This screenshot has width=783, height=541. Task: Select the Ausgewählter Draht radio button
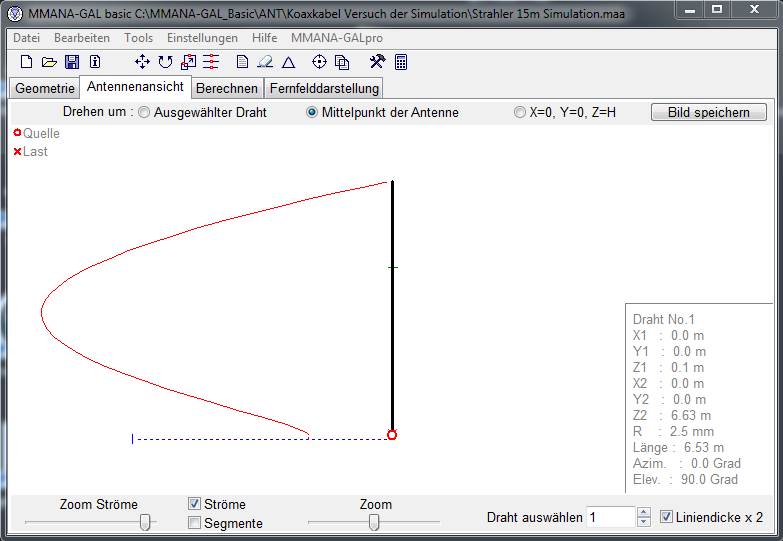(x=144, y=113)
